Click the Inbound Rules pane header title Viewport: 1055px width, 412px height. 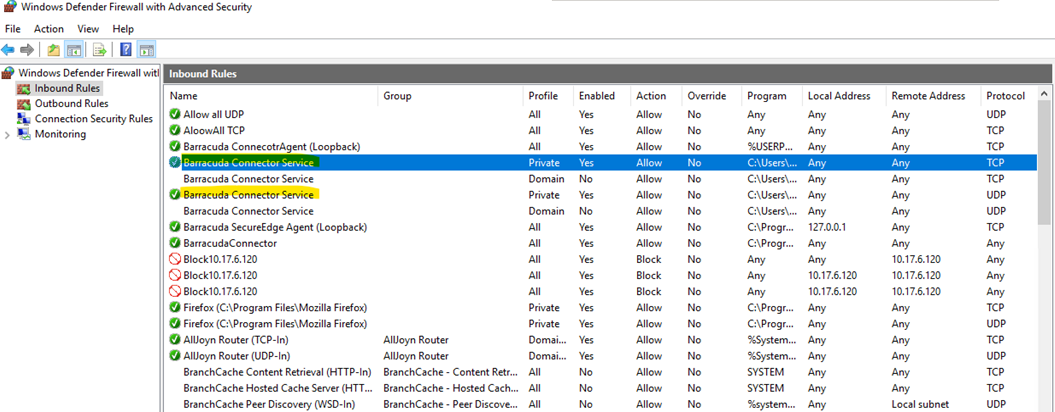coord(203,73)
